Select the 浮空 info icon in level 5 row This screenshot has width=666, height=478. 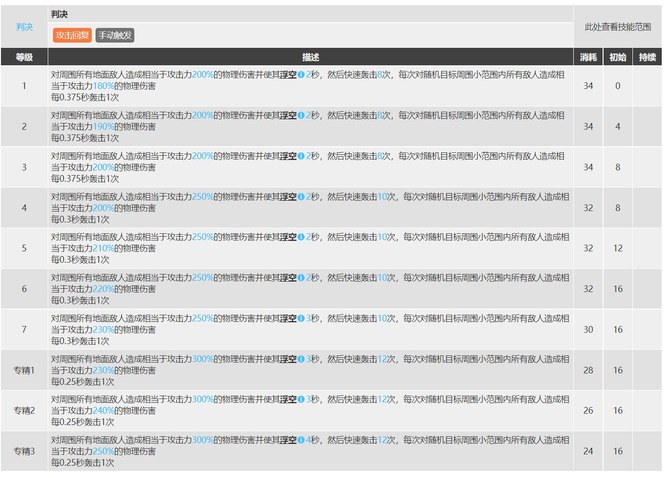[x=300, y=237]
